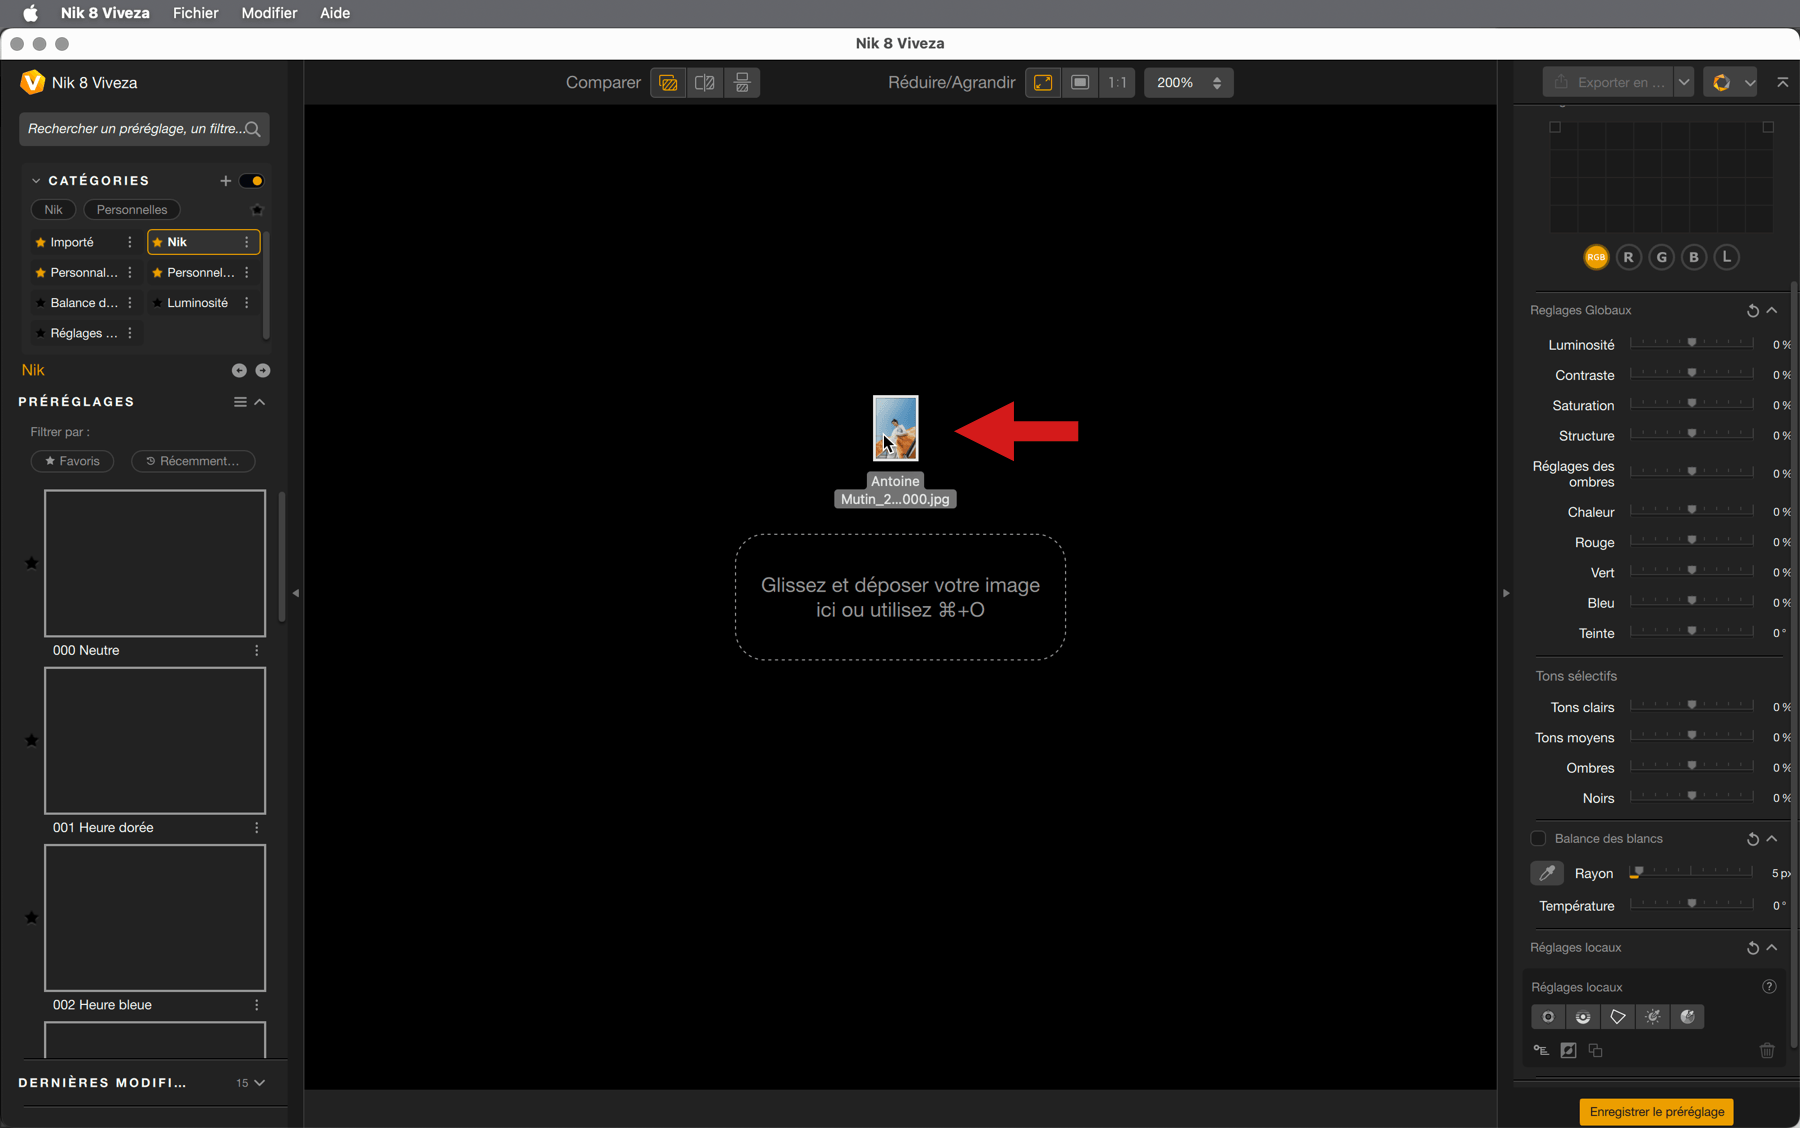This screenshot has height=1128, width=1800.
Task: Click the single-image compare view icon
Action: click(668, 83)
